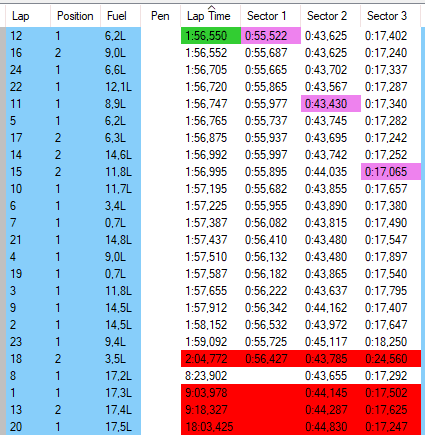Select the purple Sector 1 time 0:55,522

click(x=271, y=36)
